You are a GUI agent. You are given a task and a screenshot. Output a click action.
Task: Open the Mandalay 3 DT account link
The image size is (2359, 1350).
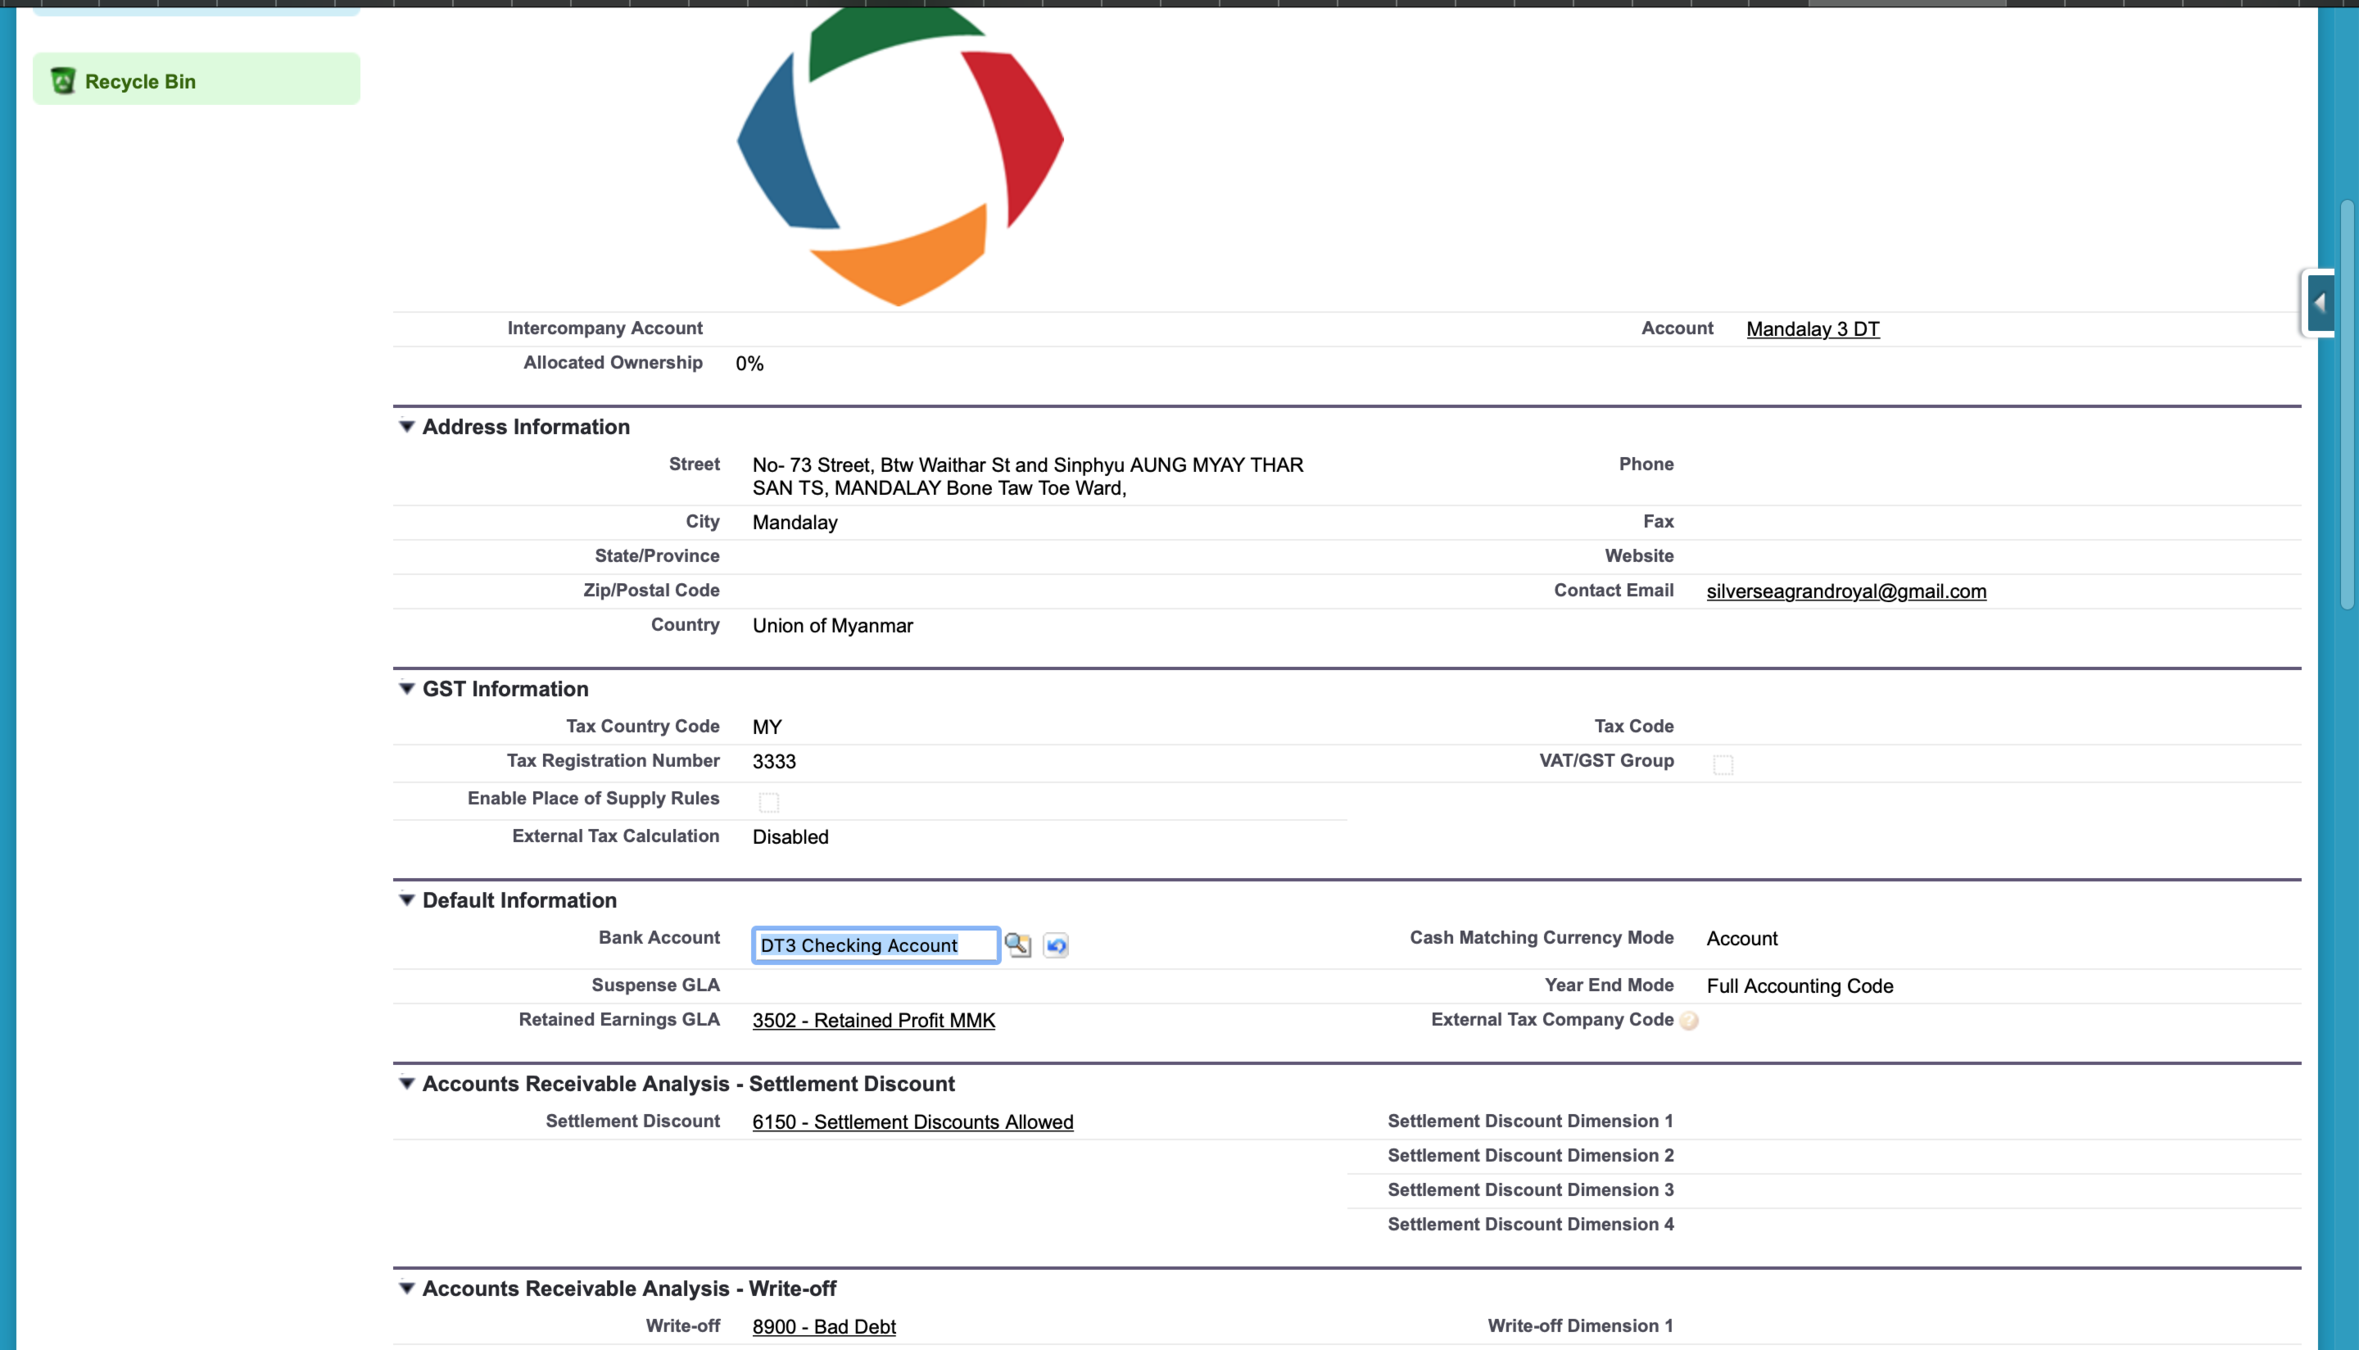[x=1812, y=329]
